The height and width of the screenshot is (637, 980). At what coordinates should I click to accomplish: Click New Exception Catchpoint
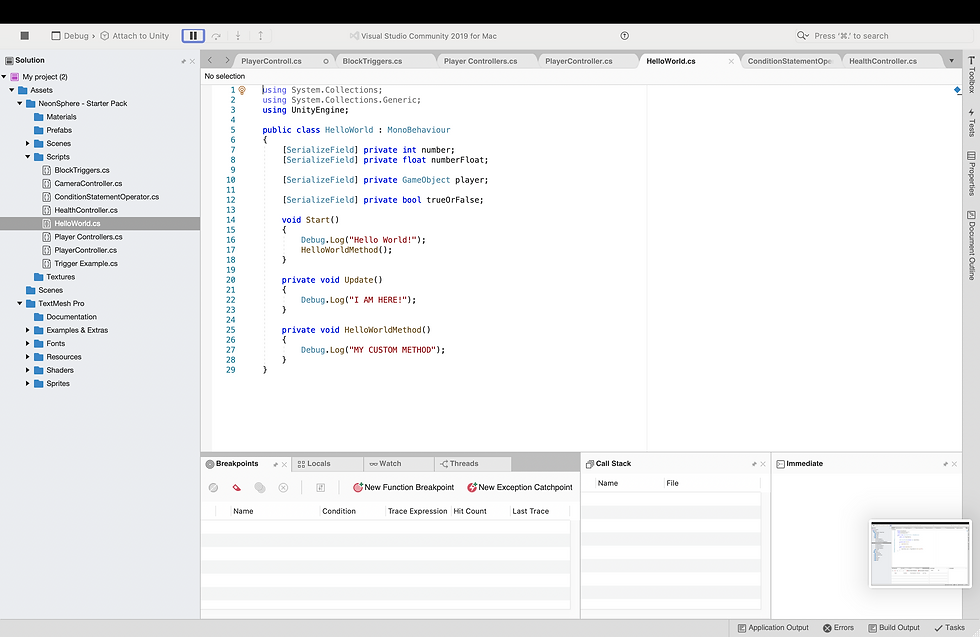click(519, 488)
